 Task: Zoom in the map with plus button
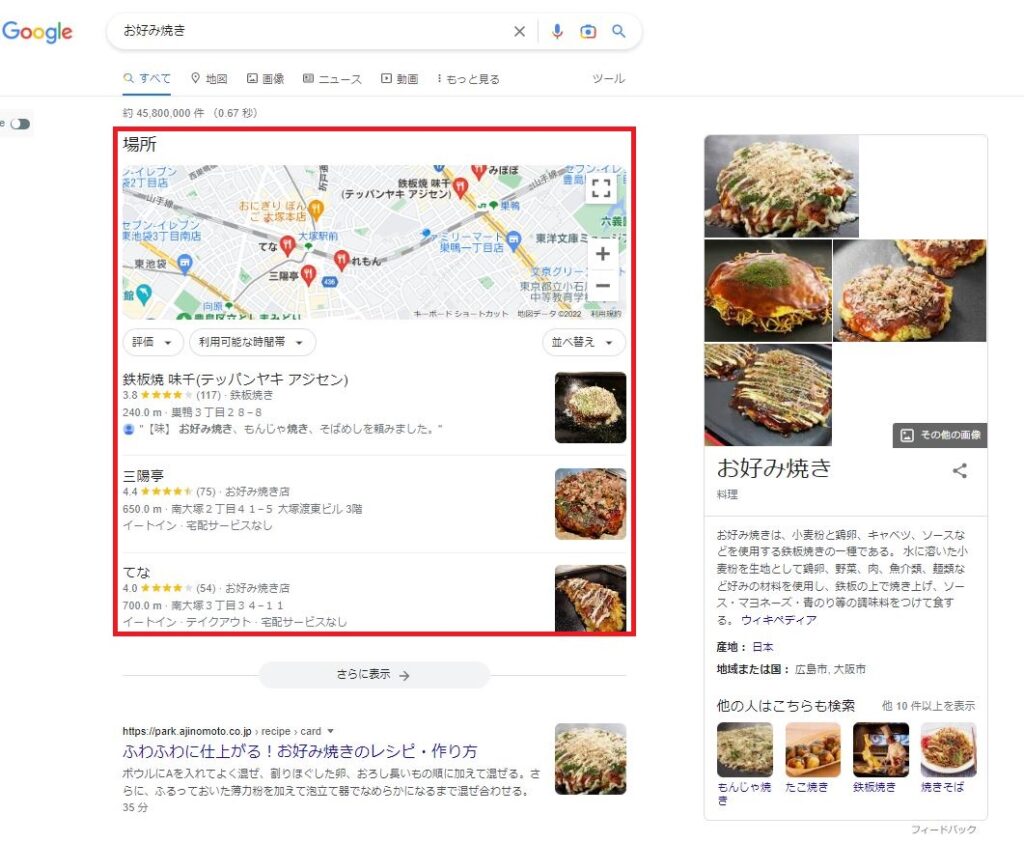(603, 253)
